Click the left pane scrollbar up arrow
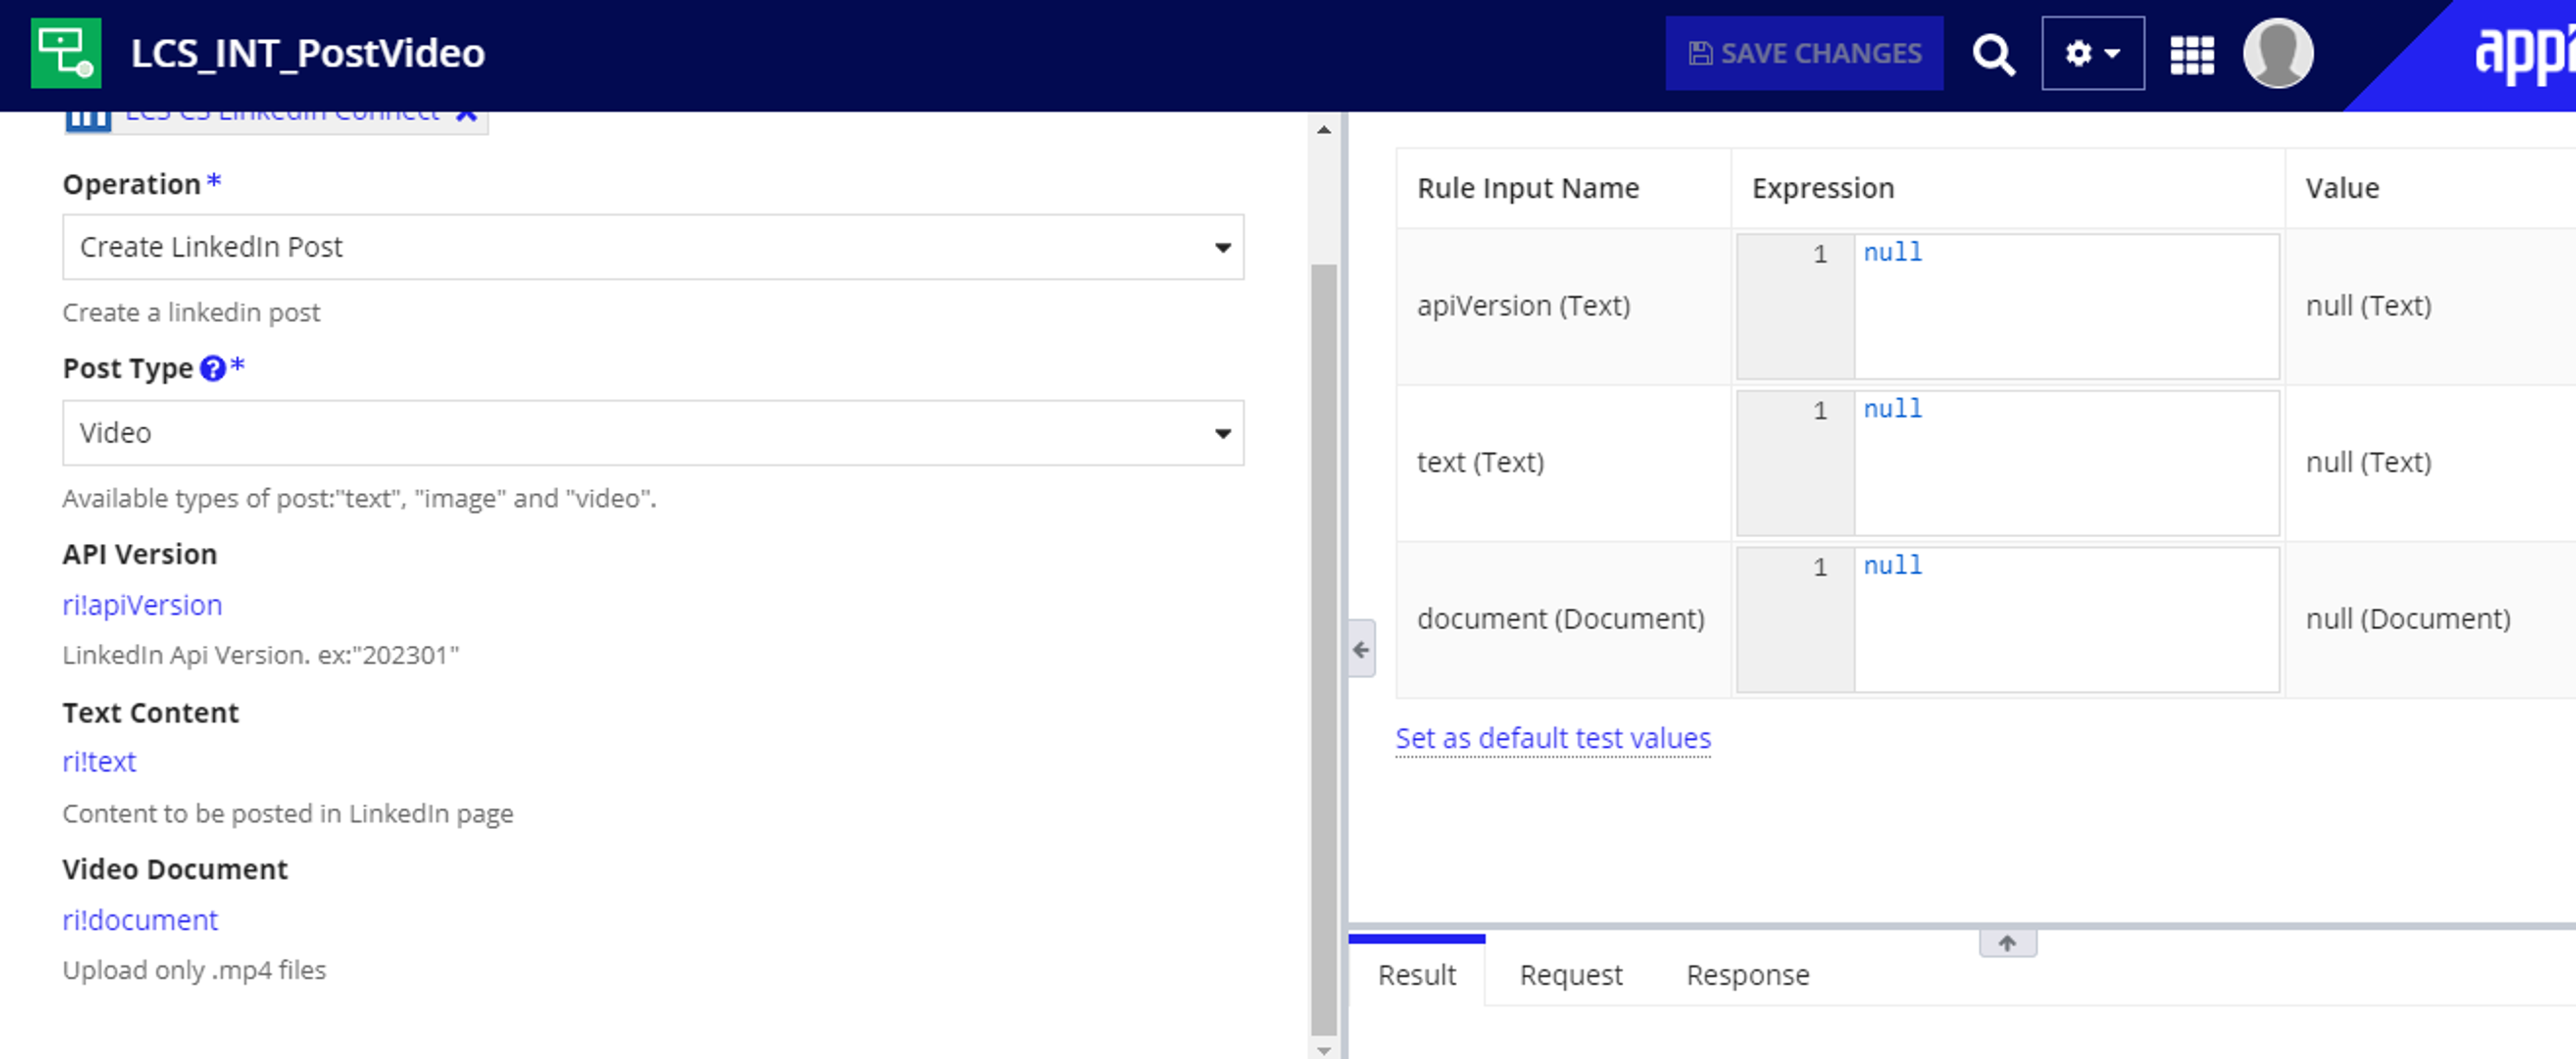The height and width of the screenshot is (1059, 2576). click(1324, 130)
